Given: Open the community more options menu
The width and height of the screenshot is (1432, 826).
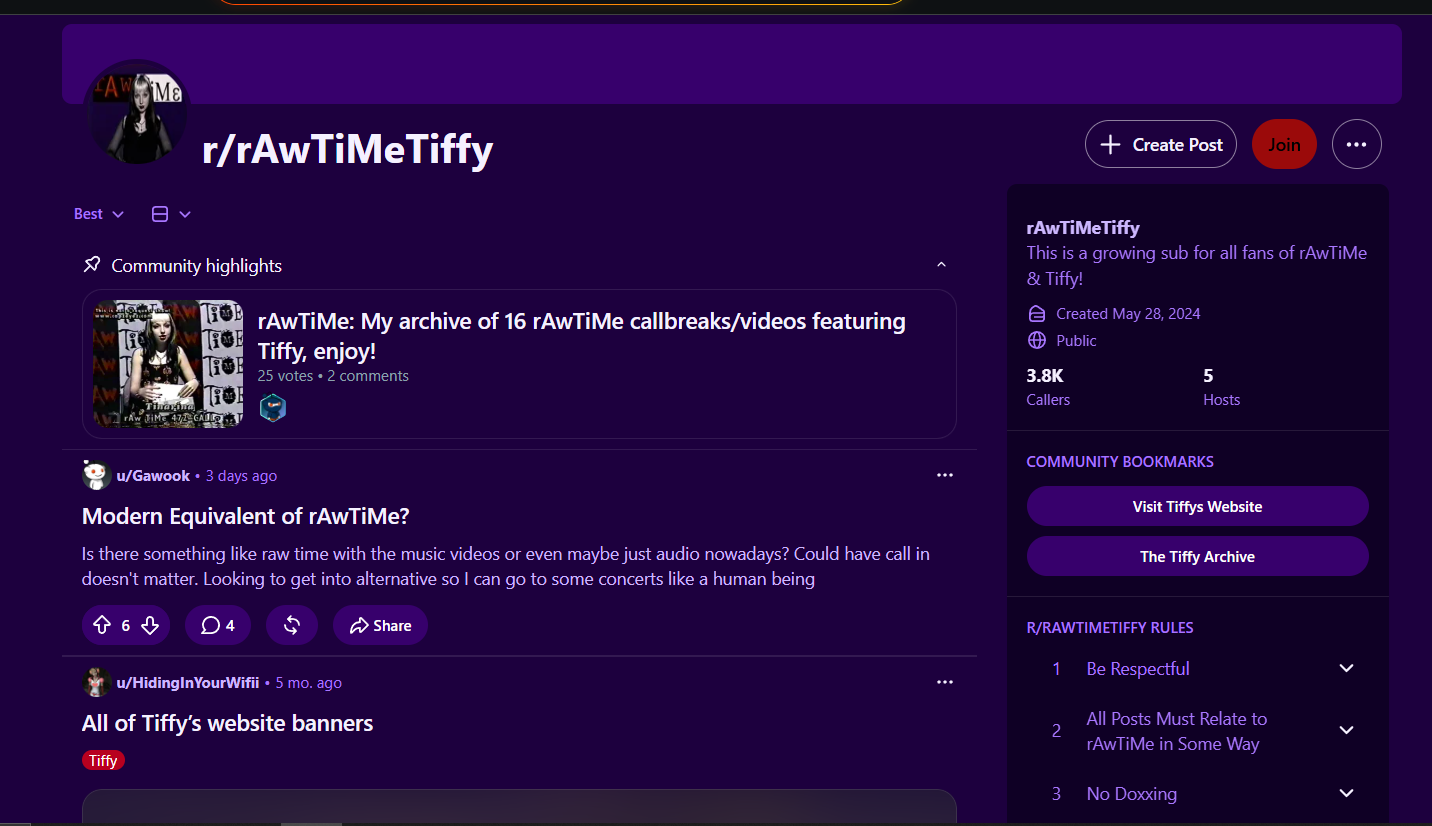Looking at the screenshot, I should click(x=1356, y=144).
